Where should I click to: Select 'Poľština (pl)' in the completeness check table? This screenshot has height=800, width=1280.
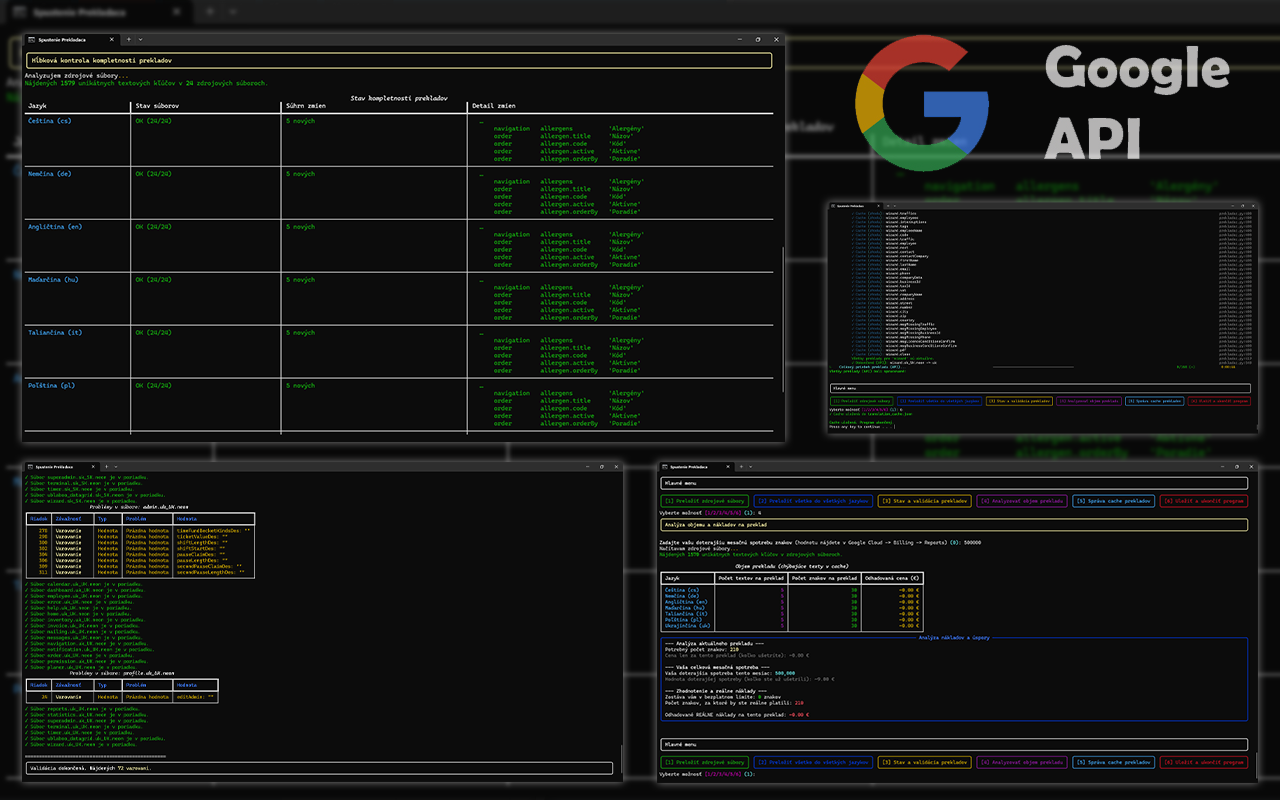click(50, 386)
